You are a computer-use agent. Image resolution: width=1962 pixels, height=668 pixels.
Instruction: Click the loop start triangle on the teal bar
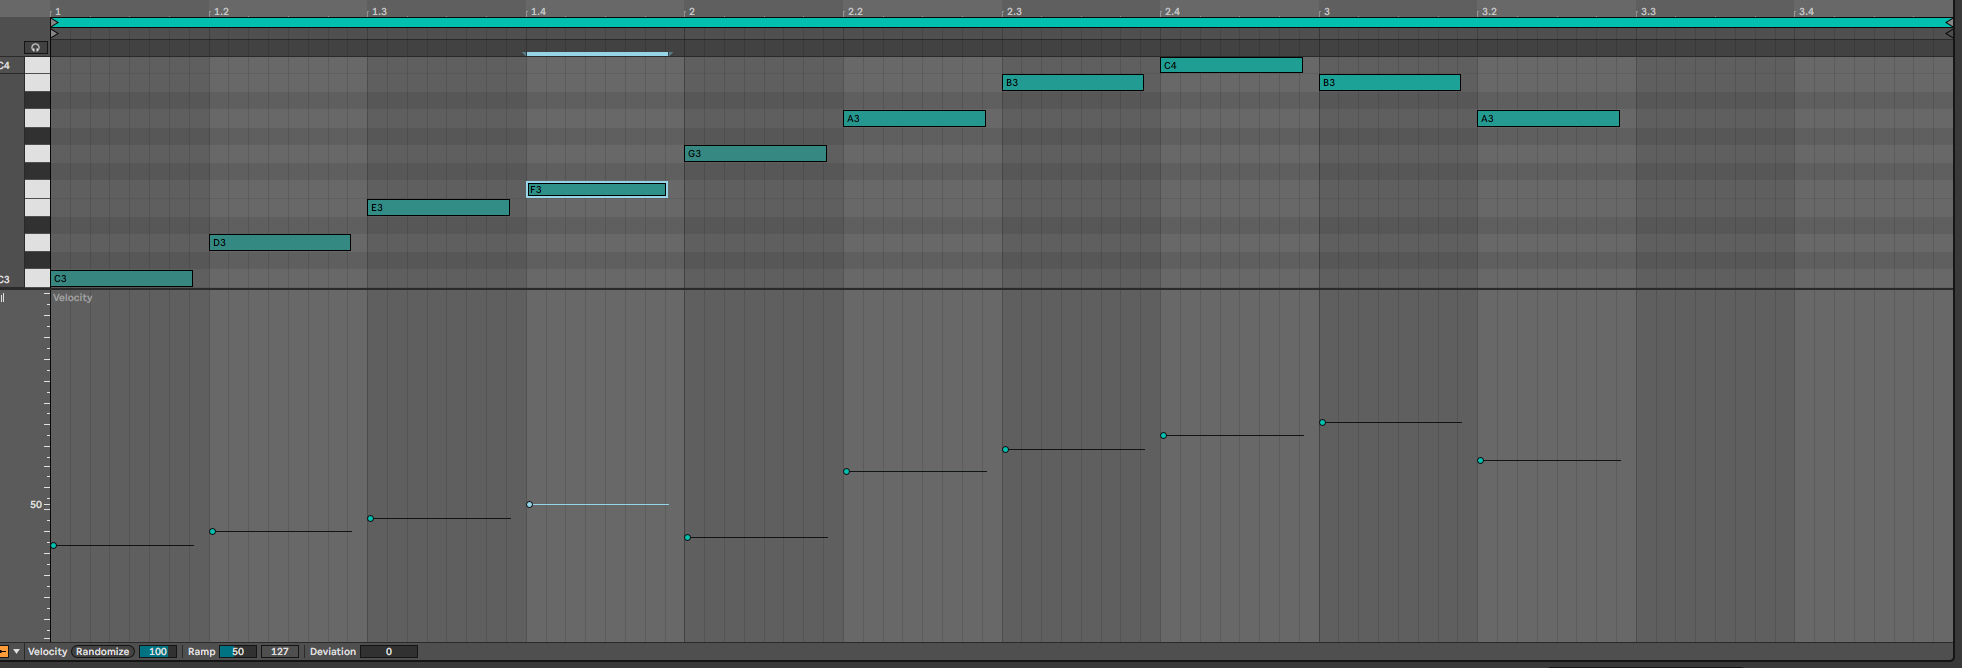(55, 22)
